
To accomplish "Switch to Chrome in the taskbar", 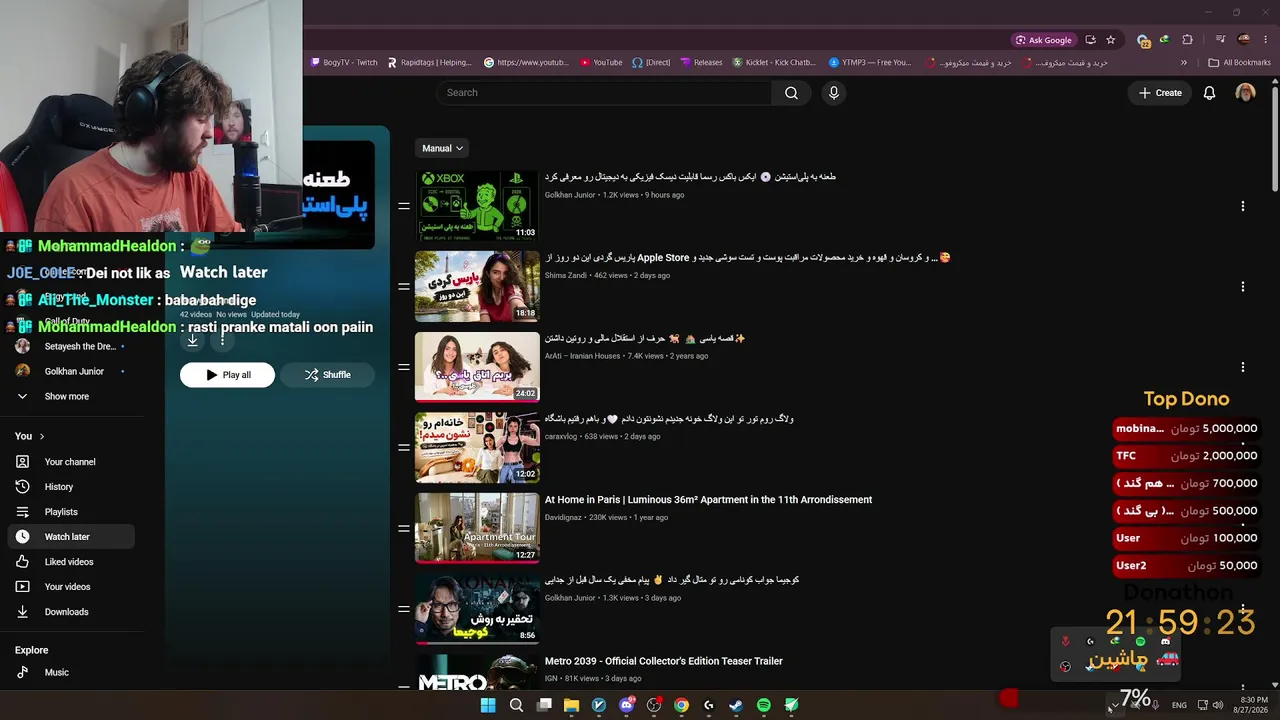I will [681, 705].
